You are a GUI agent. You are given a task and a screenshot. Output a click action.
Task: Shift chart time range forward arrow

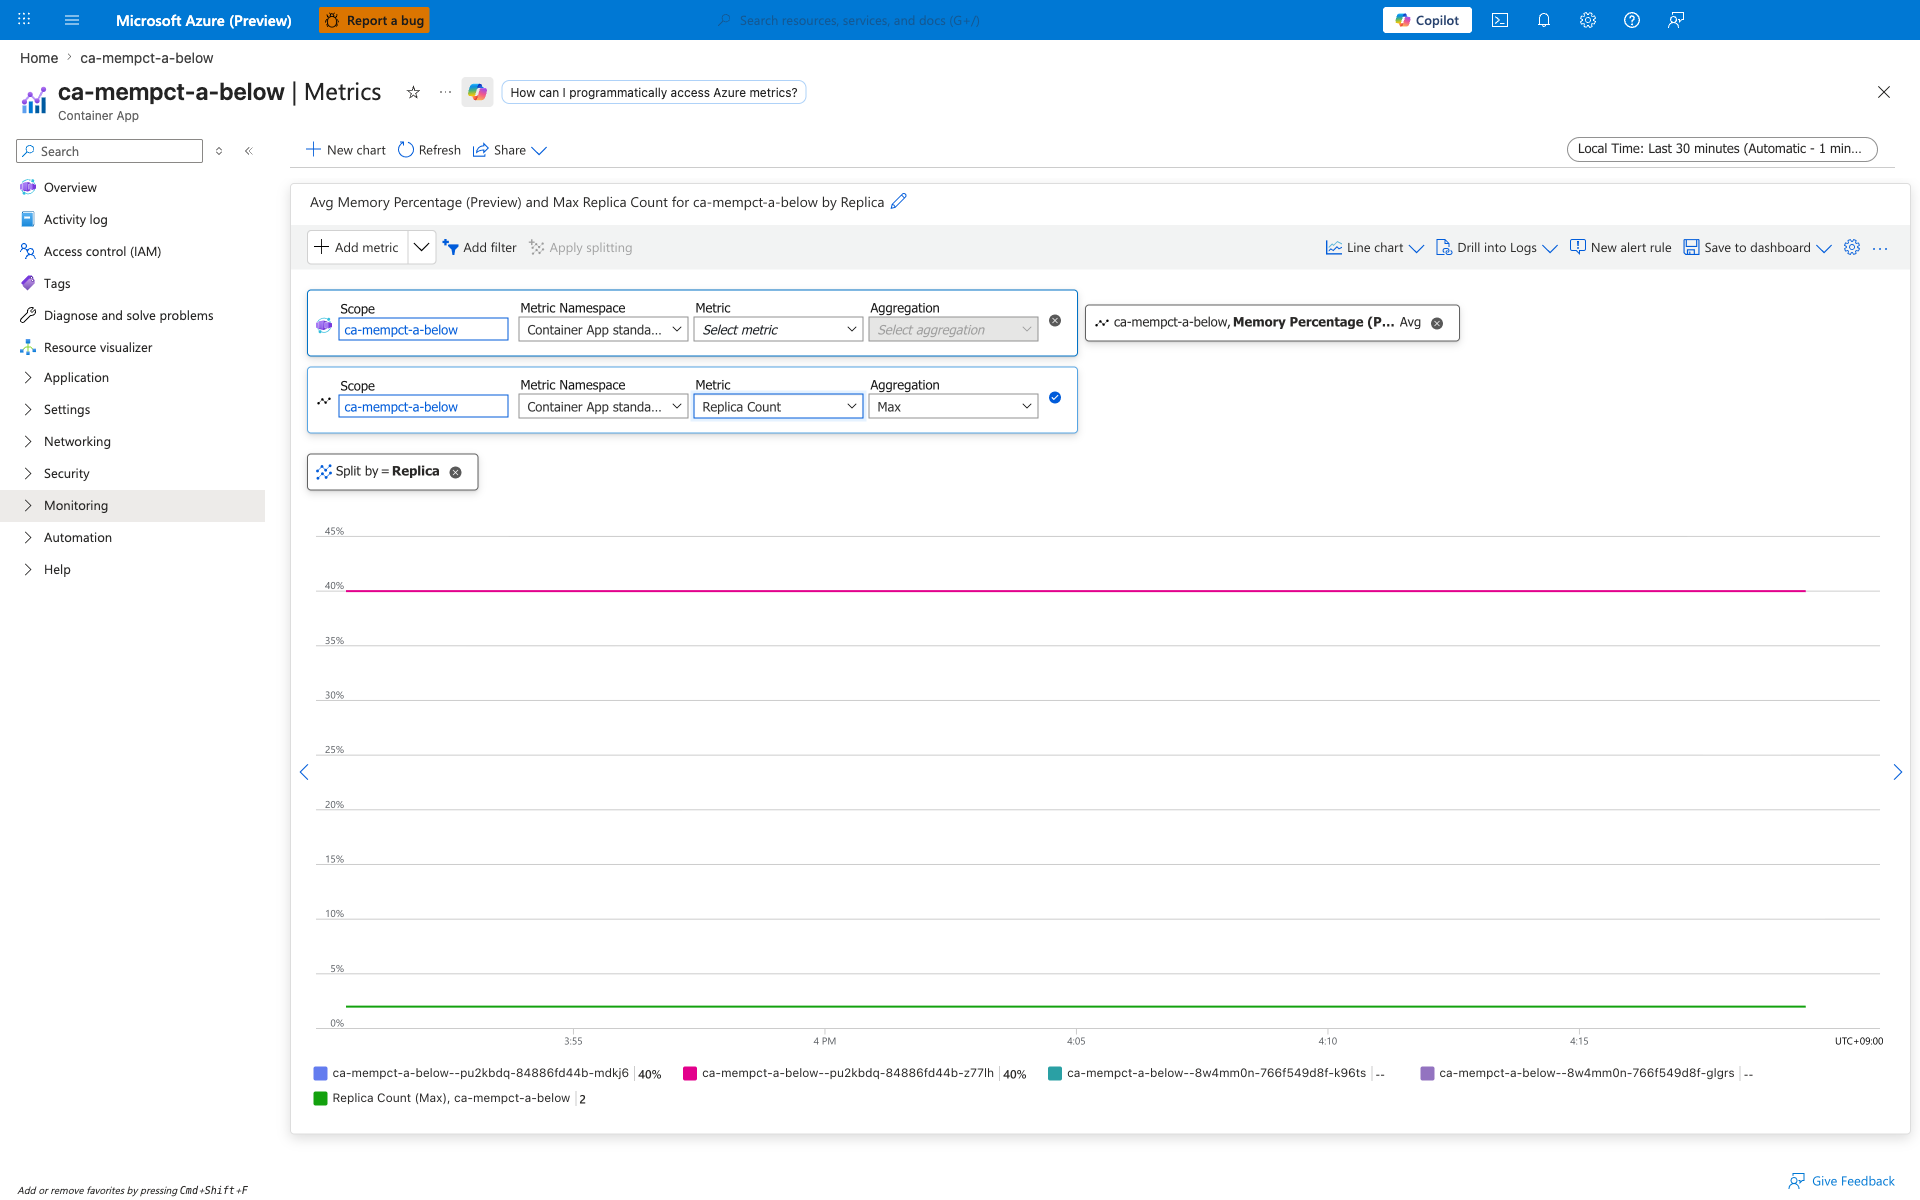click(x=1897, y=772)
